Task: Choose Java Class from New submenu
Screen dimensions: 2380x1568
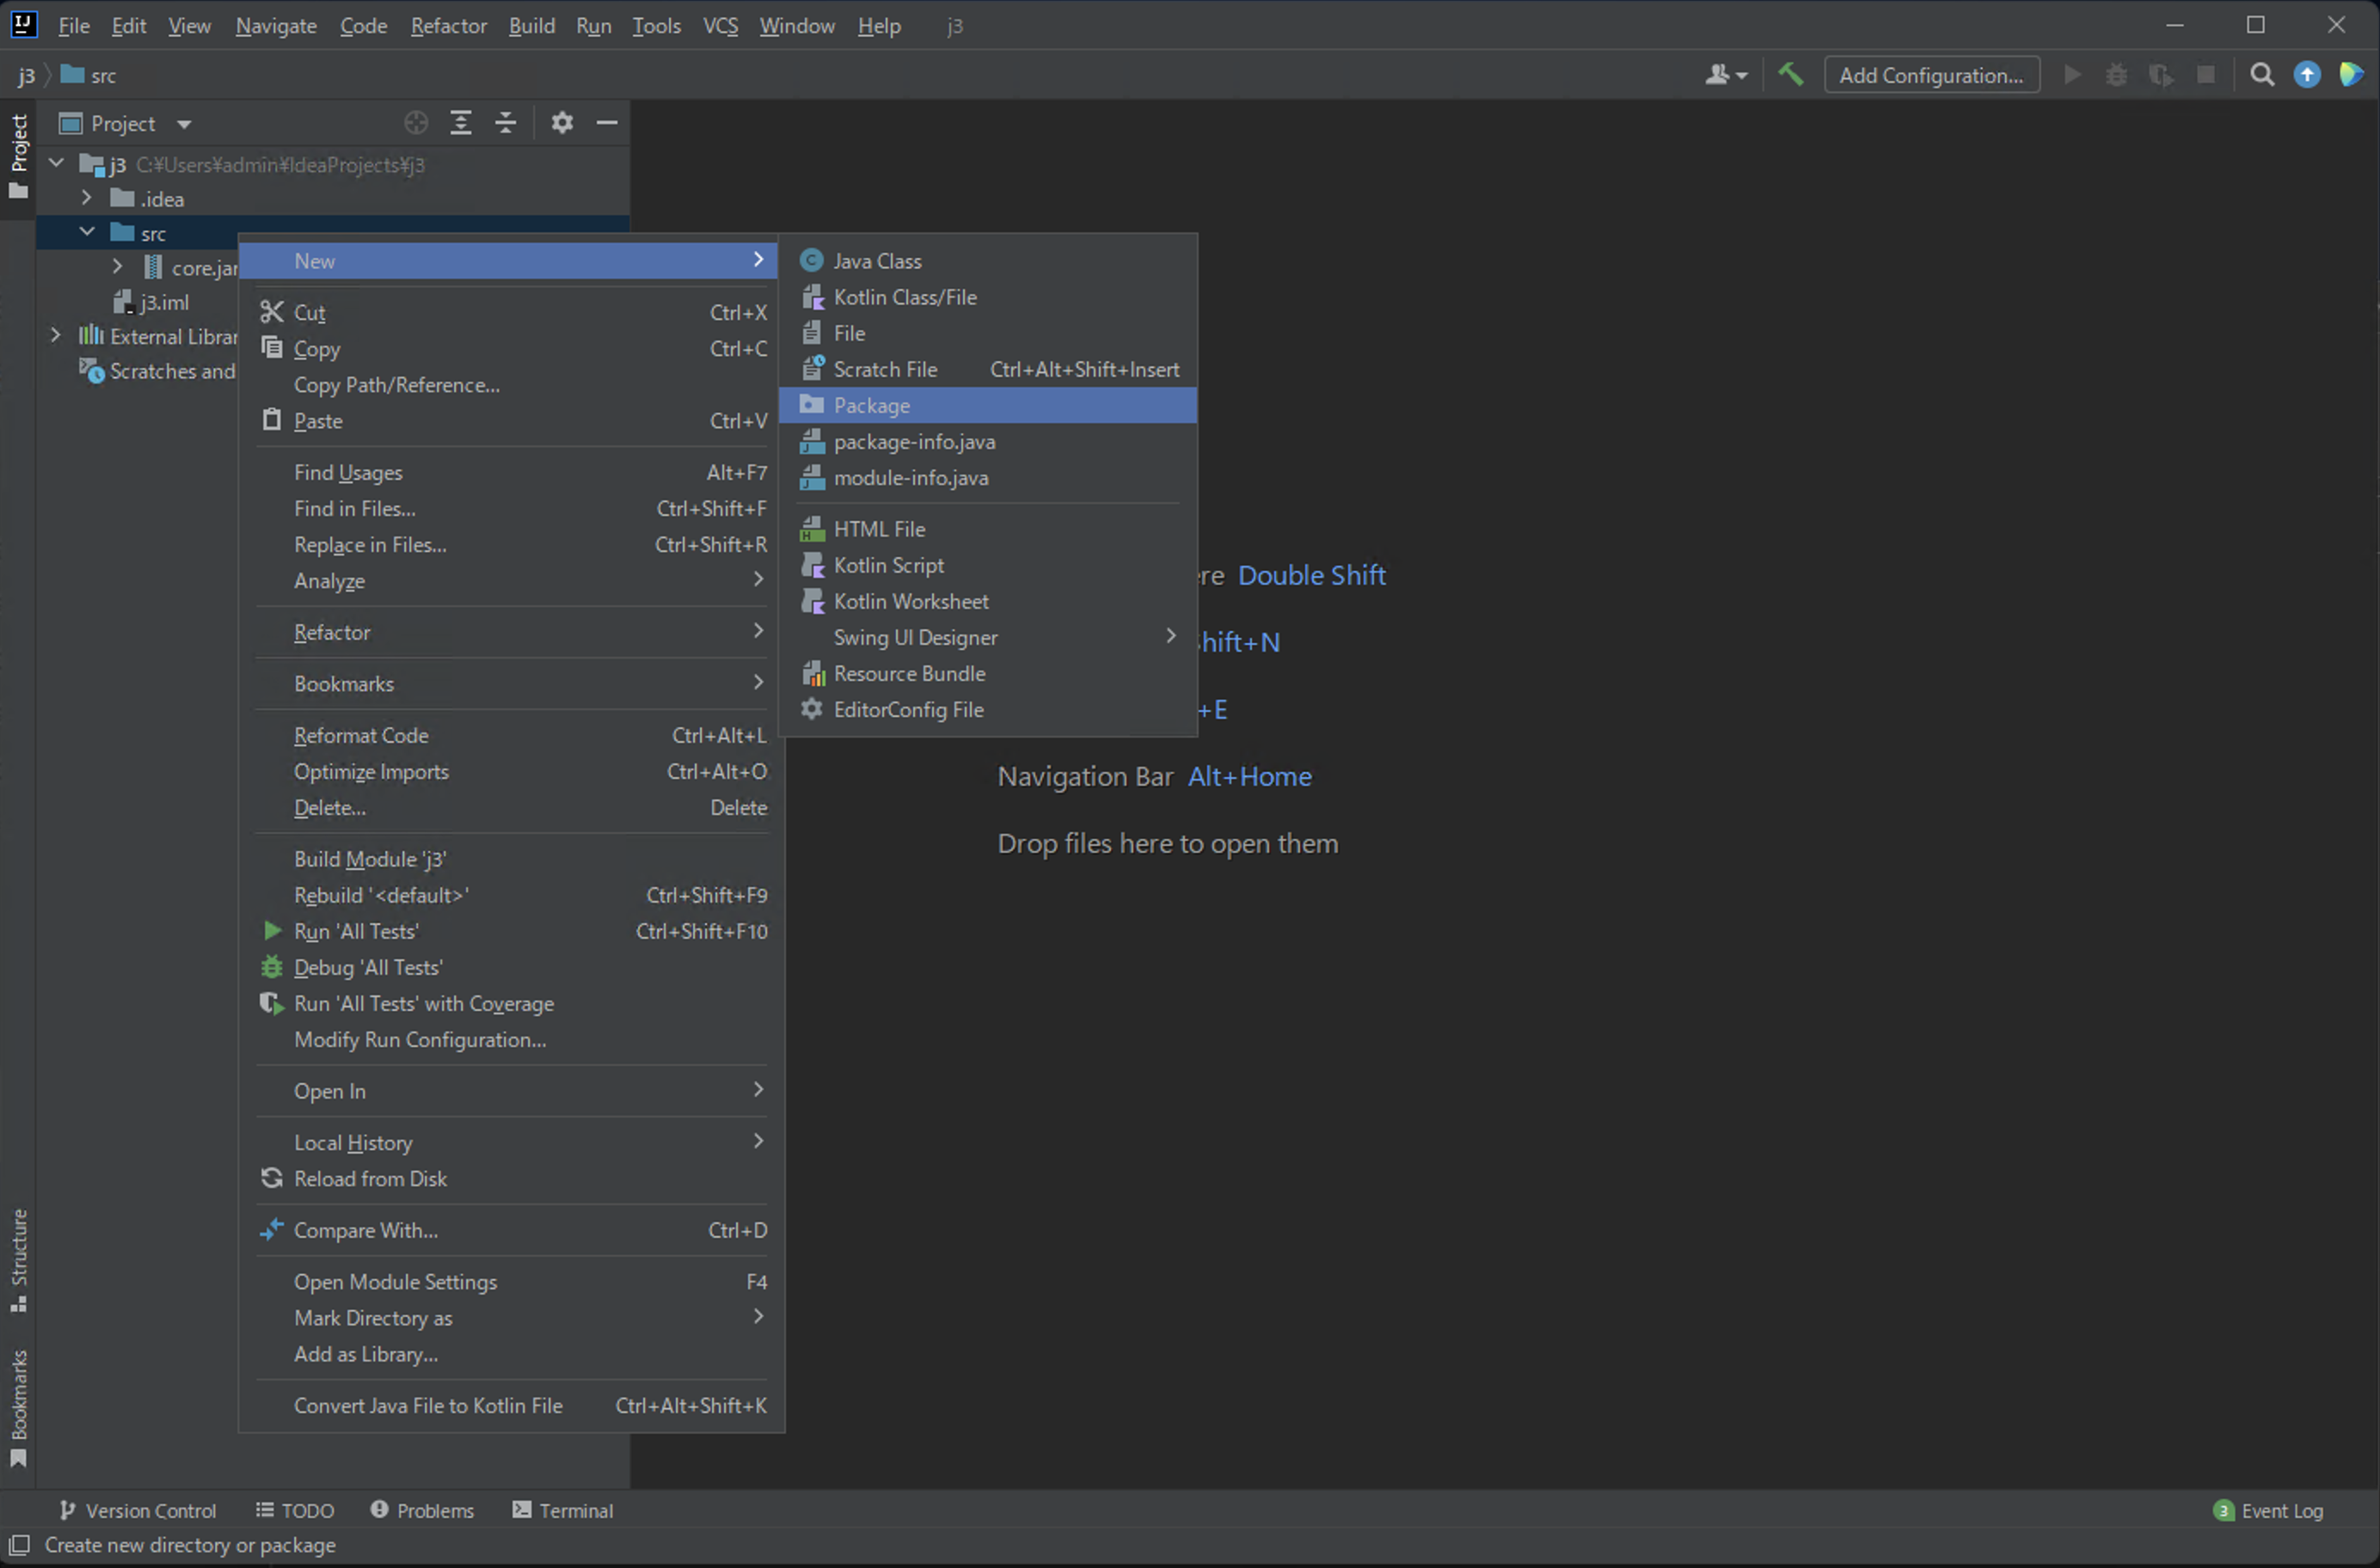Action: tap(877, 261)
